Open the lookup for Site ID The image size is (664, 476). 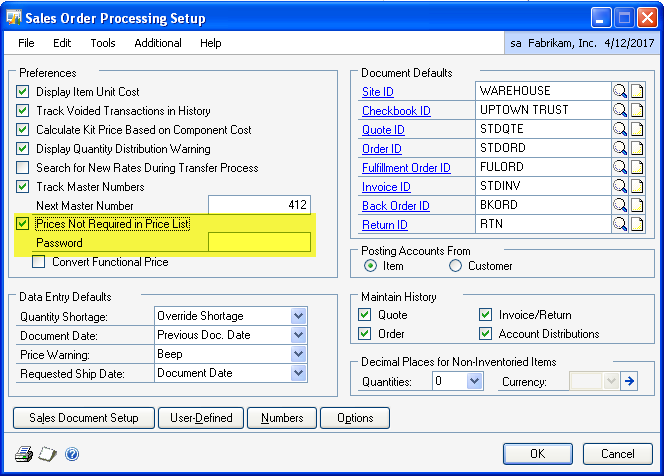(620, 91)
